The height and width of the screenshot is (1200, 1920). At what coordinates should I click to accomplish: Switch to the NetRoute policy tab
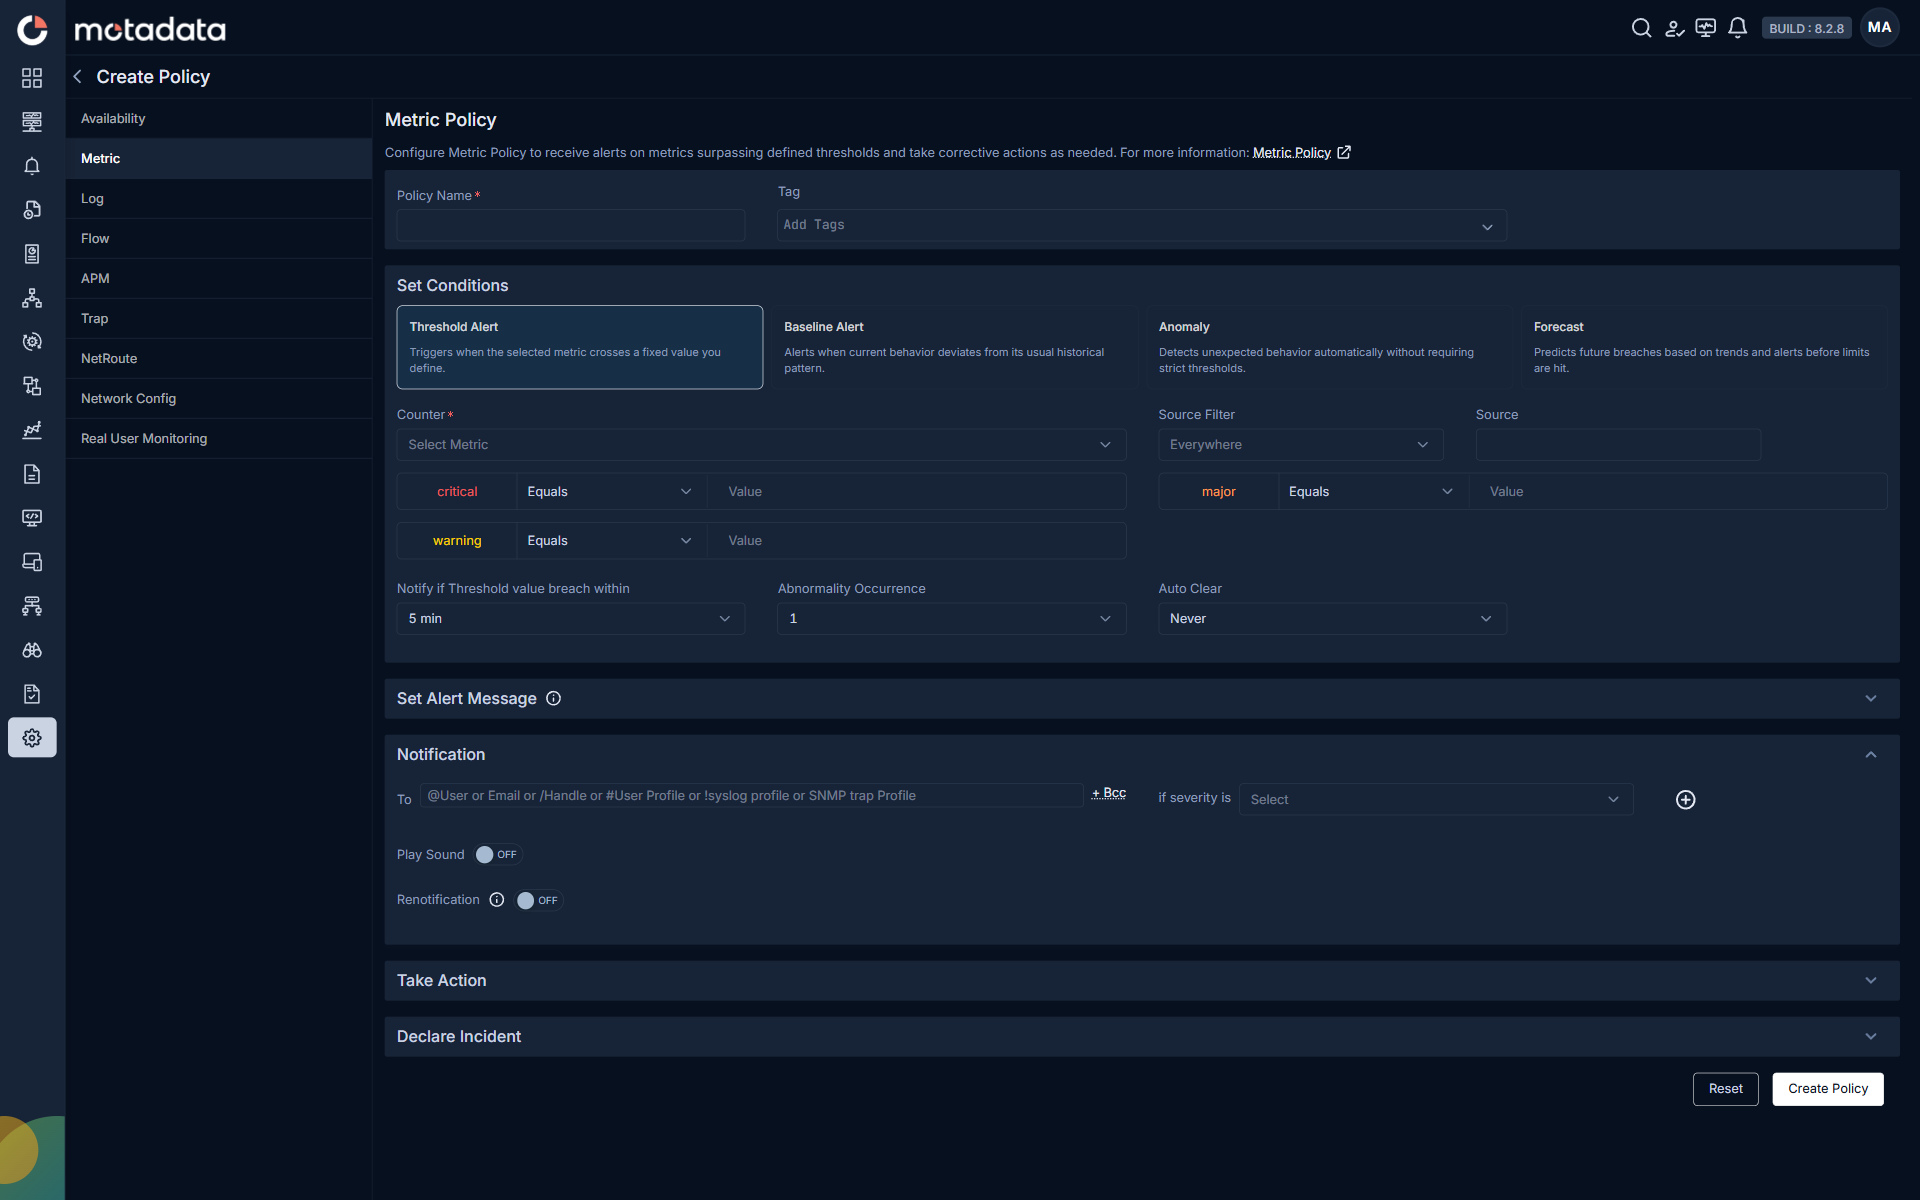pyautogui.click(x=219, y=359)
